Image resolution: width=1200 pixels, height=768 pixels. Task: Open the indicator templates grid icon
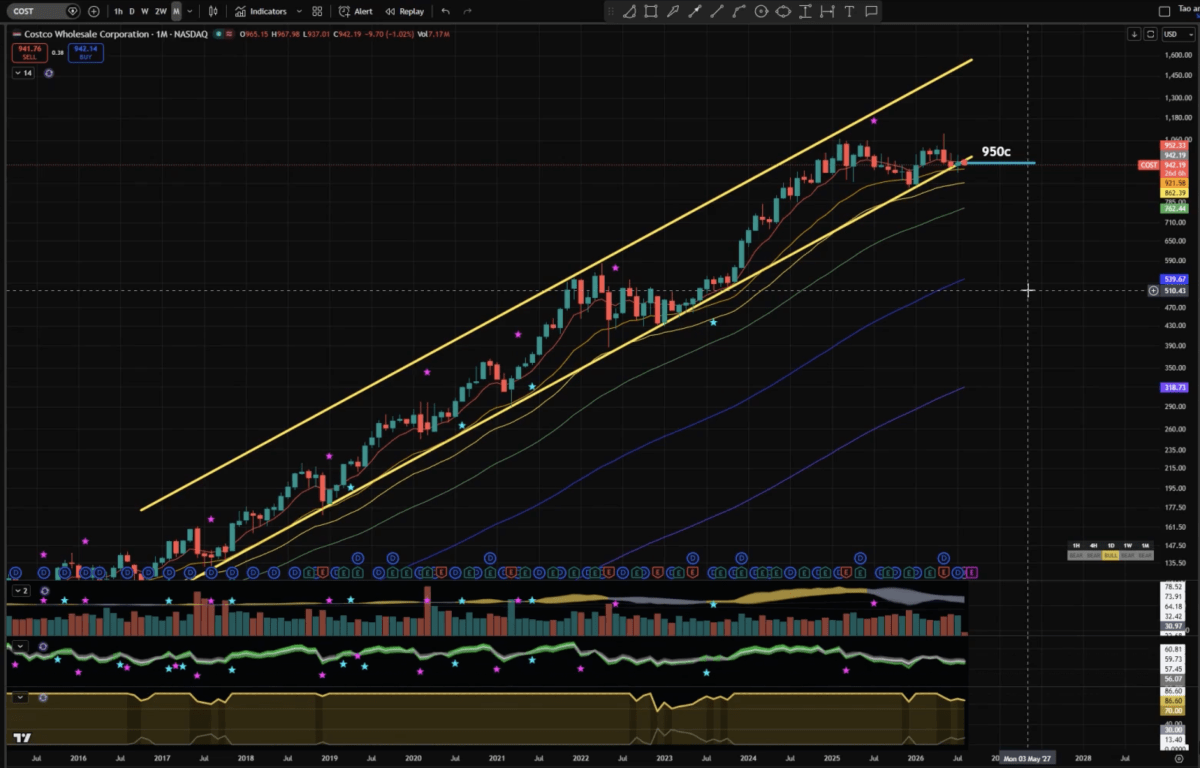317,11
